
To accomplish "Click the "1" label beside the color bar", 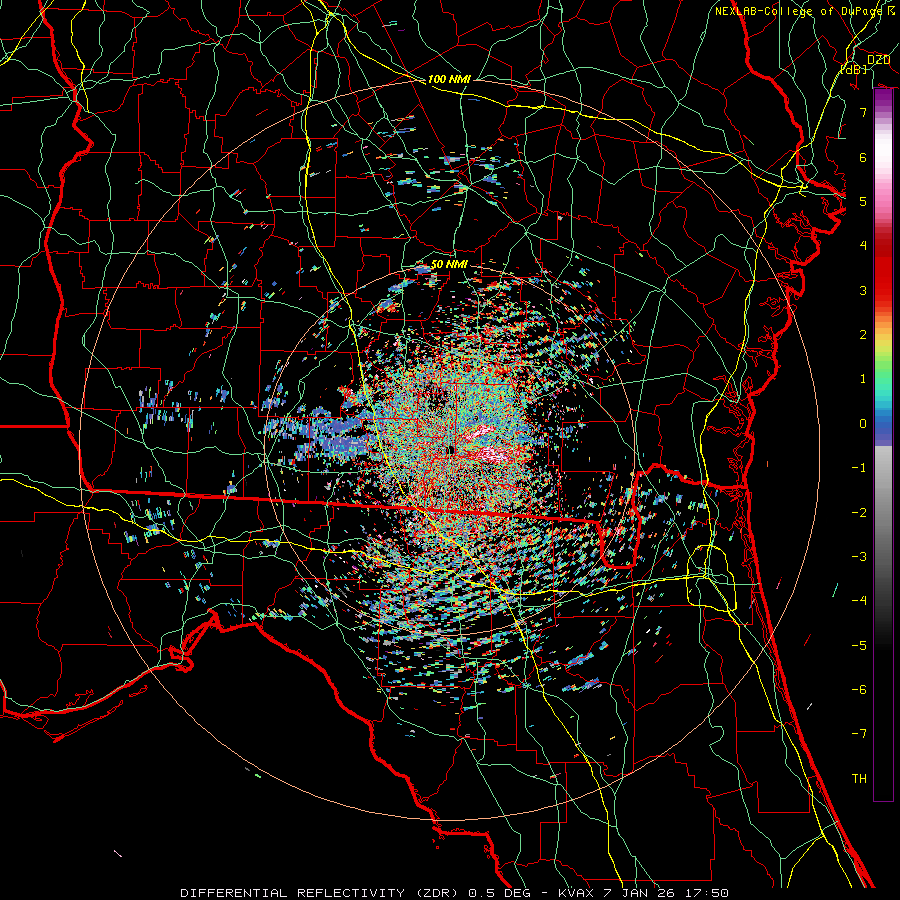I will pyautogui.click(x=863, y=379).
